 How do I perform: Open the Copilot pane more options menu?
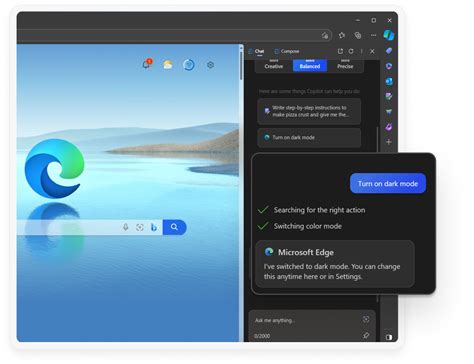click(x=362, y=51)
